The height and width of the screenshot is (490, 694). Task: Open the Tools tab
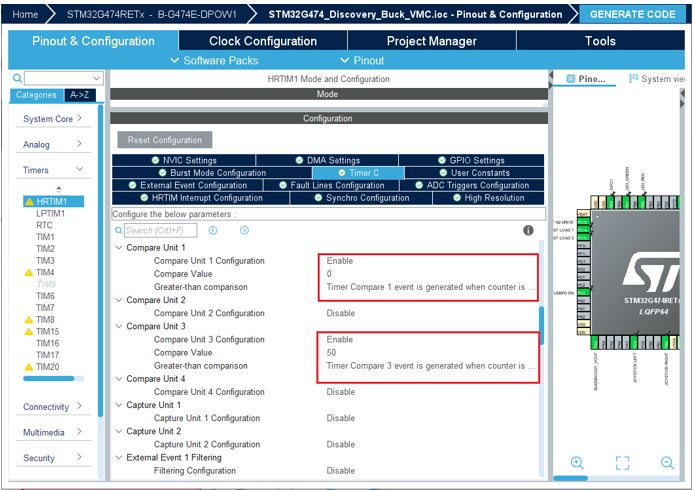point(600,41)
